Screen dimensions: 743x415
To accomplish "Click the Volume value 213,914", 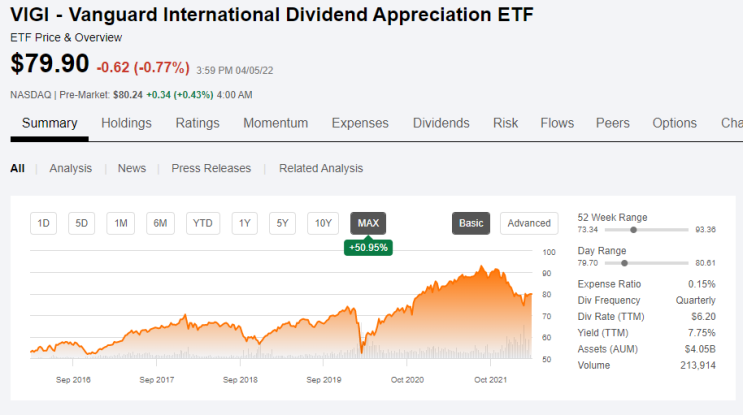I will (698, 365).
